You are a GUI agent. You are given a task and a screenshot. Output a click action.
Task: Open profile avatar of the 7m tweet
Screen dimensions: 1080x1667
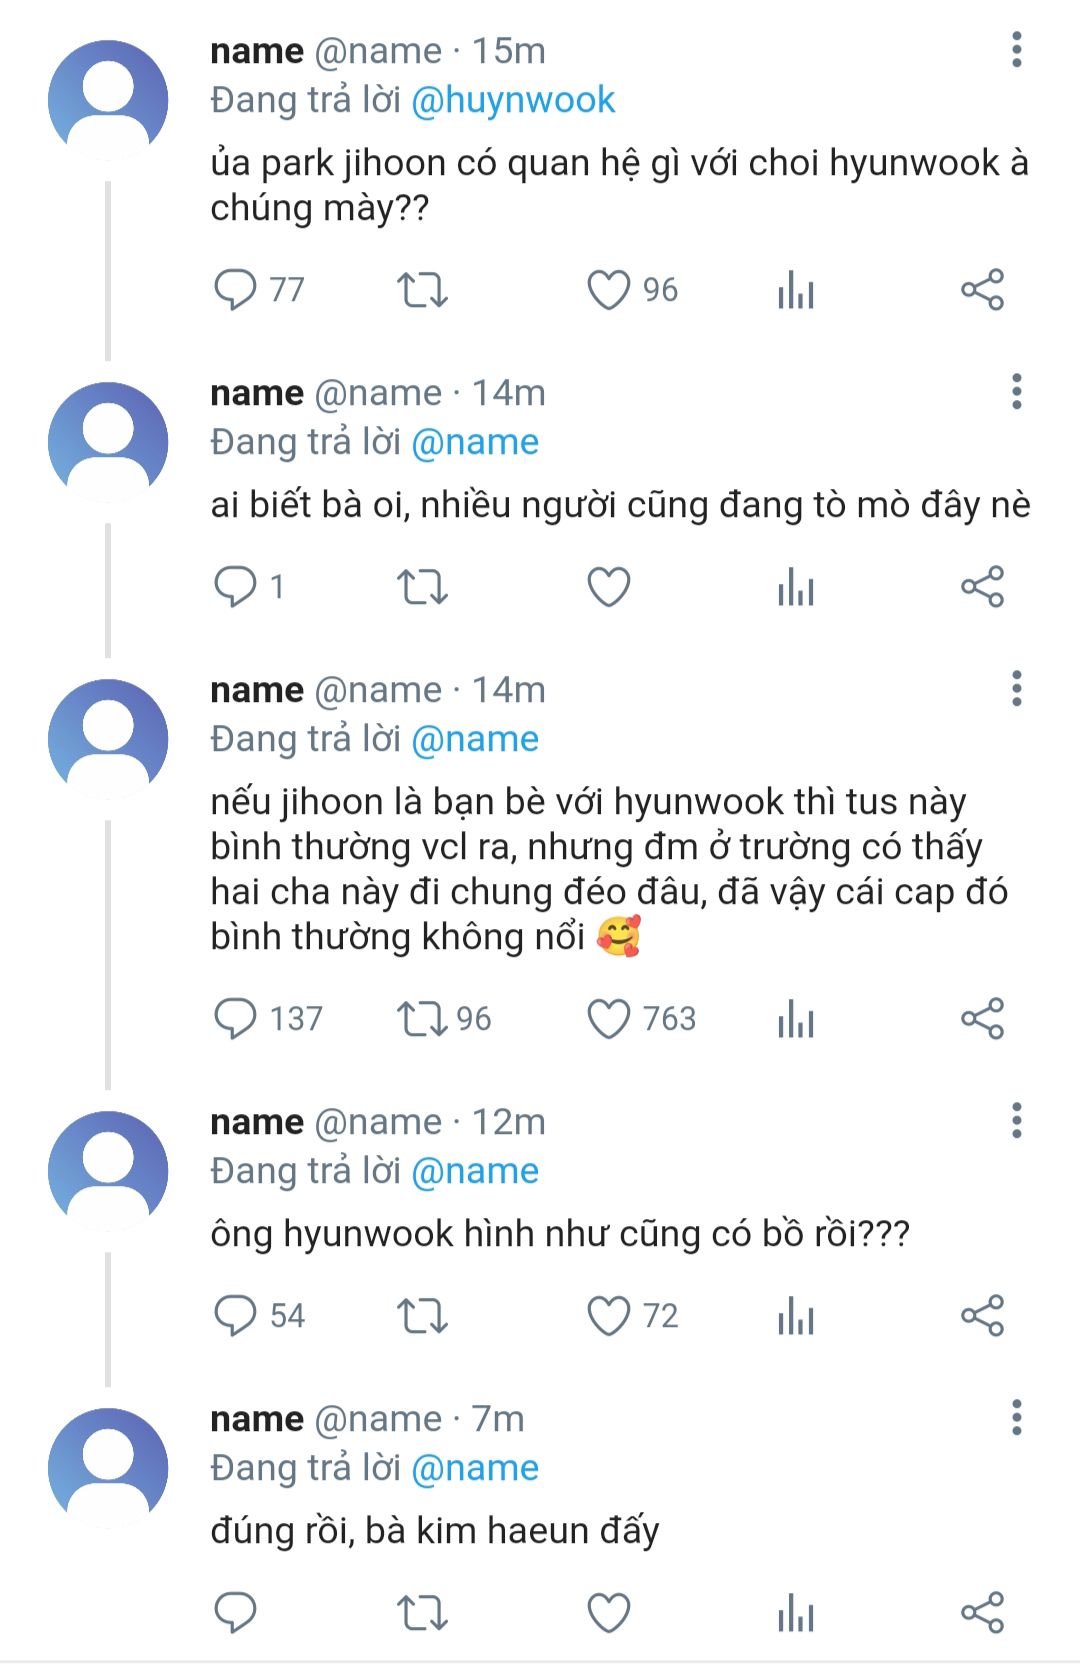pos(108,1466)
